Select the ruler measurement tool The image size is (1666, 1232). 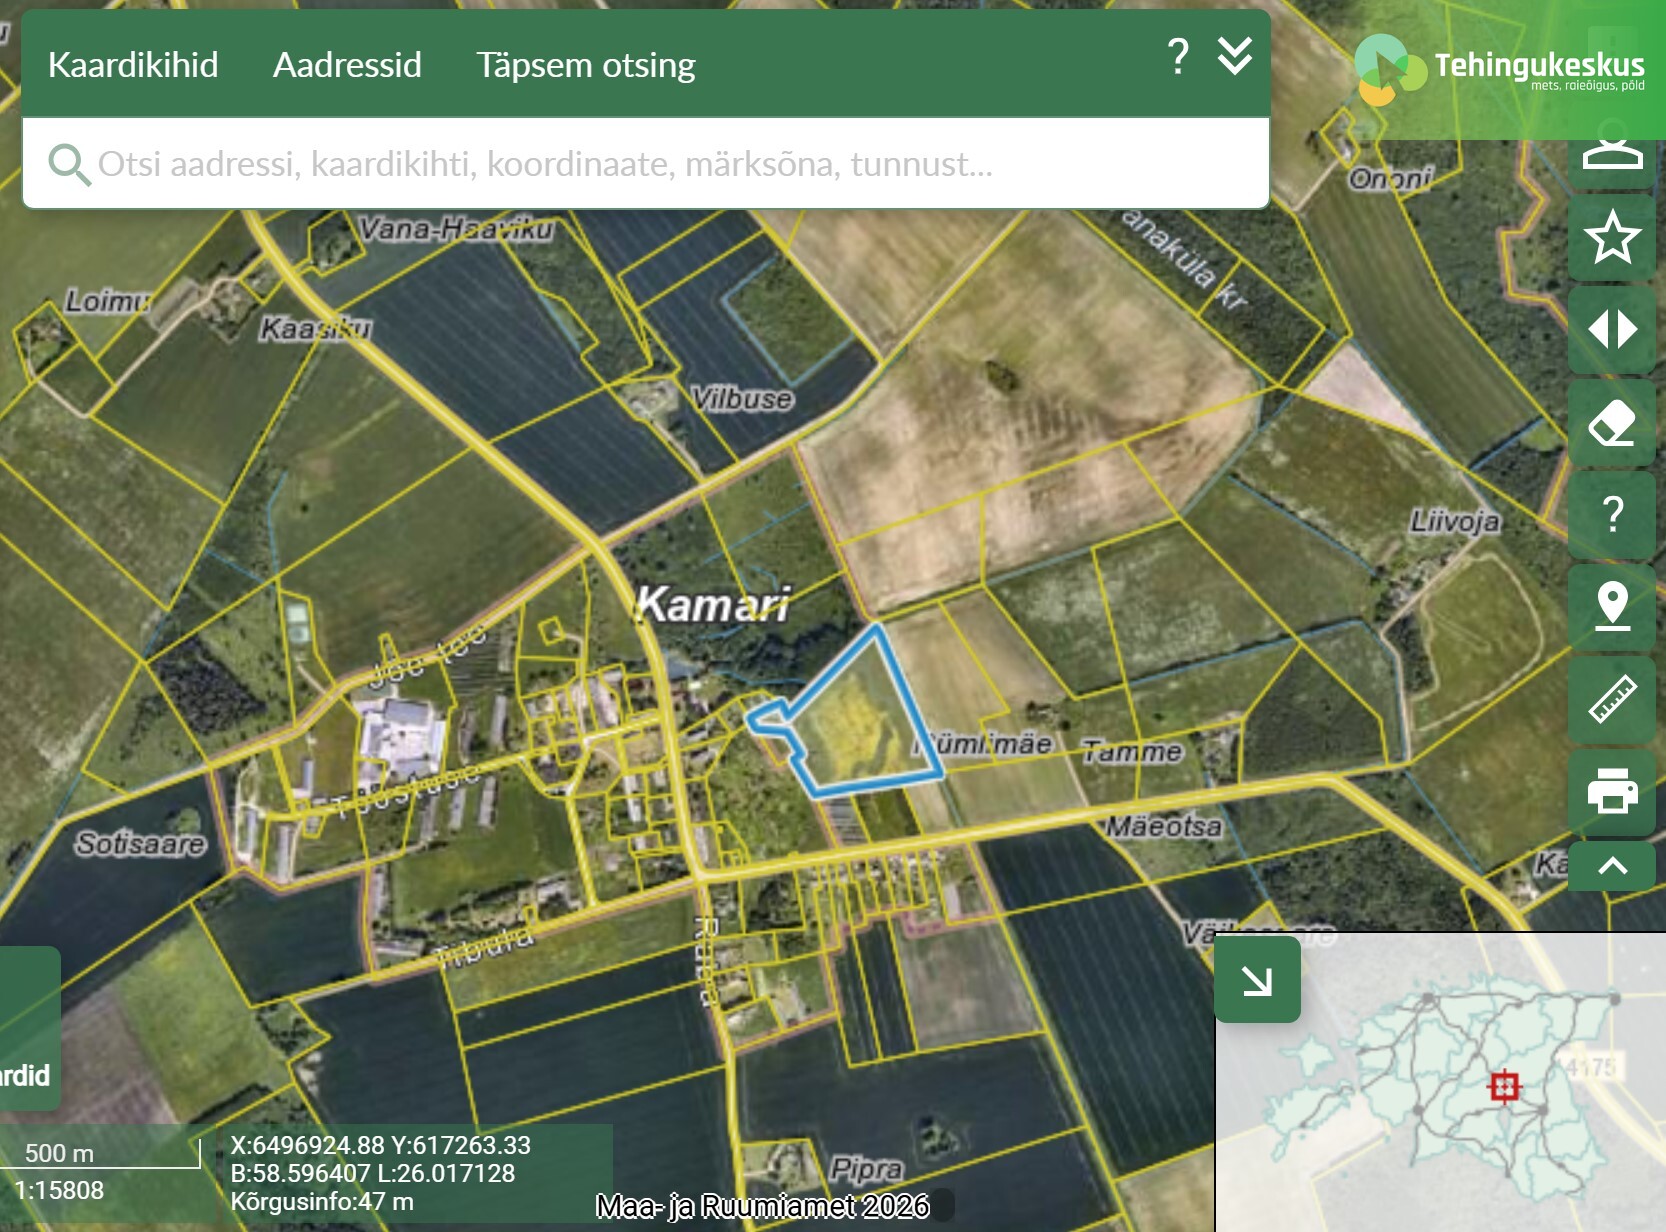click(x=1612, y=699)
